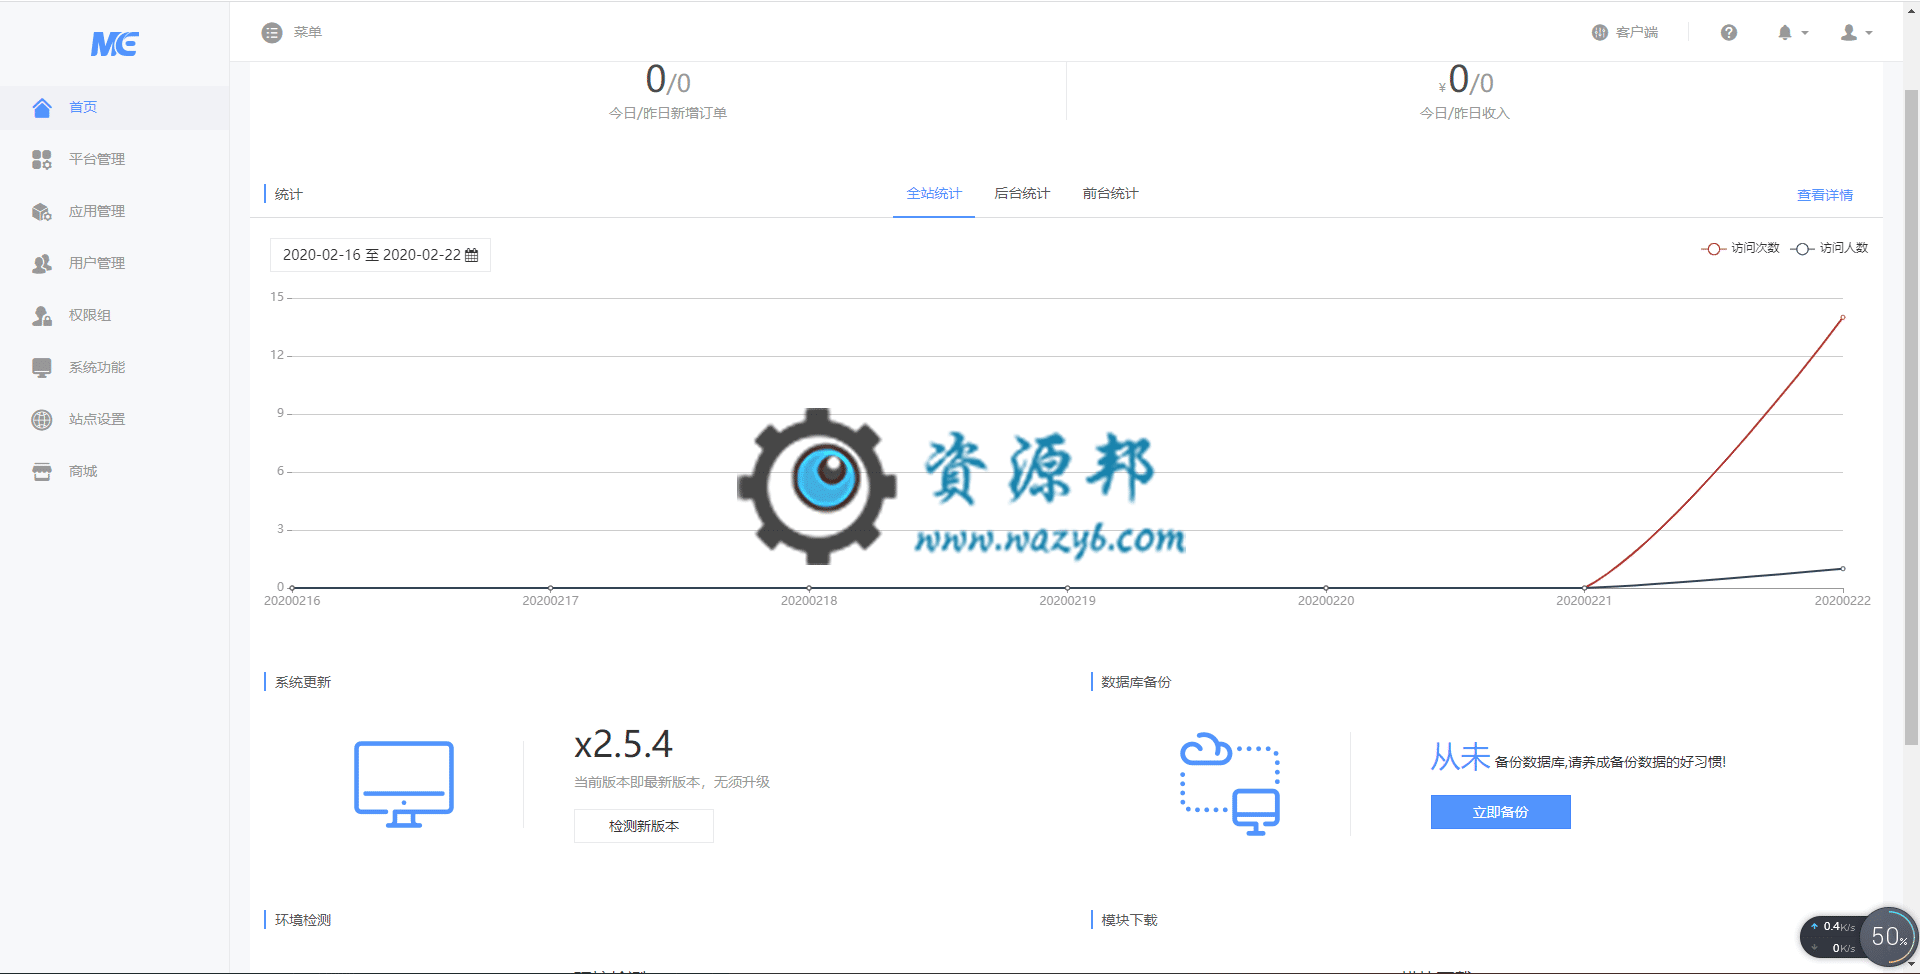Click the x2.5.4 version text

tap(623, 744)
